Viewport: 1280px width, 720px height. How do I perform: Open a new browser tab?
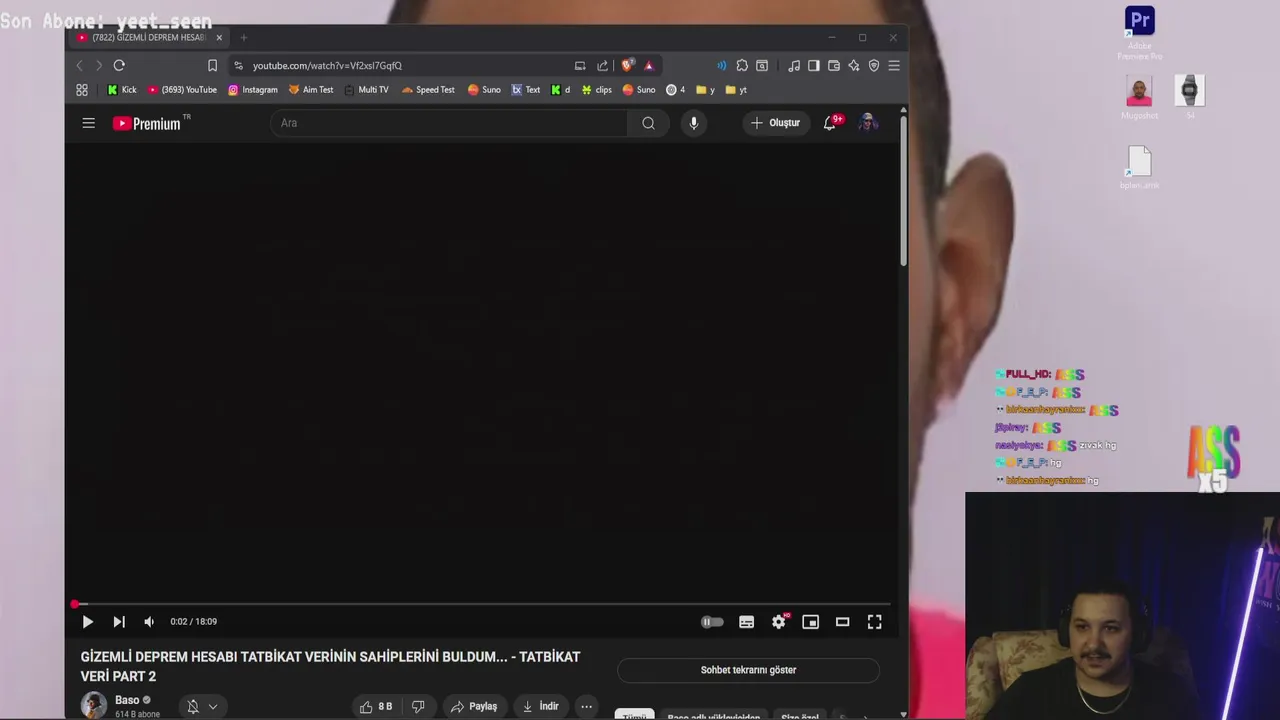[243, 38]
